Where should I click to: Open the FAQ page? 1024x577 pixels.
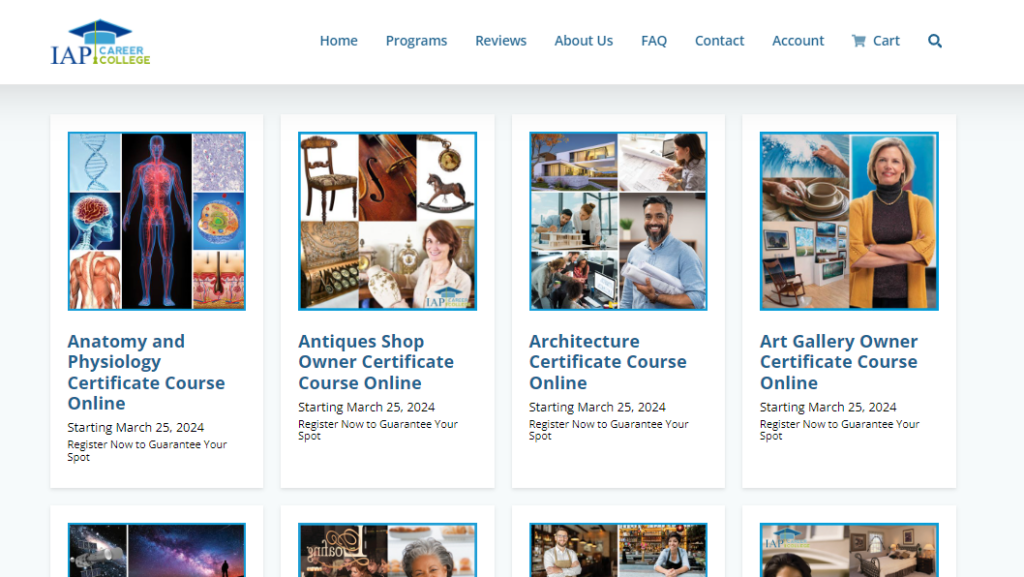653,40
